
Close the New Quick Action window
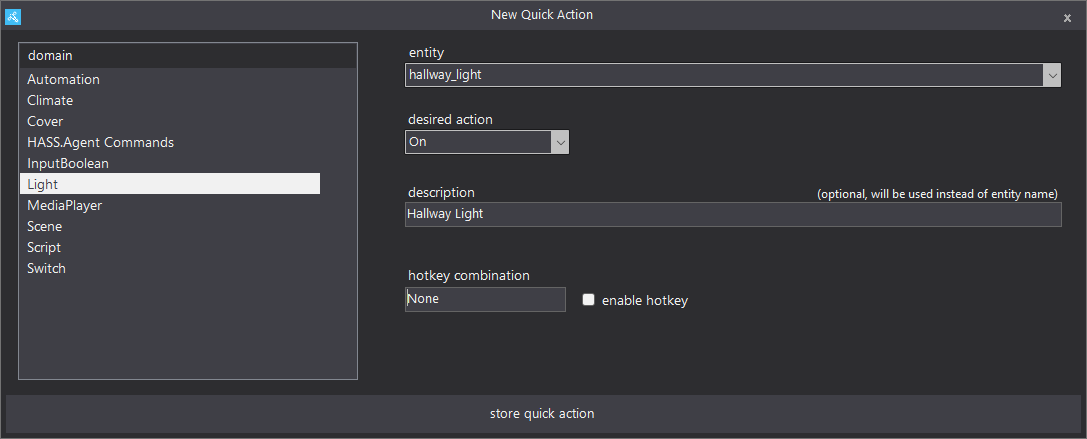[x=1067, y=17]
